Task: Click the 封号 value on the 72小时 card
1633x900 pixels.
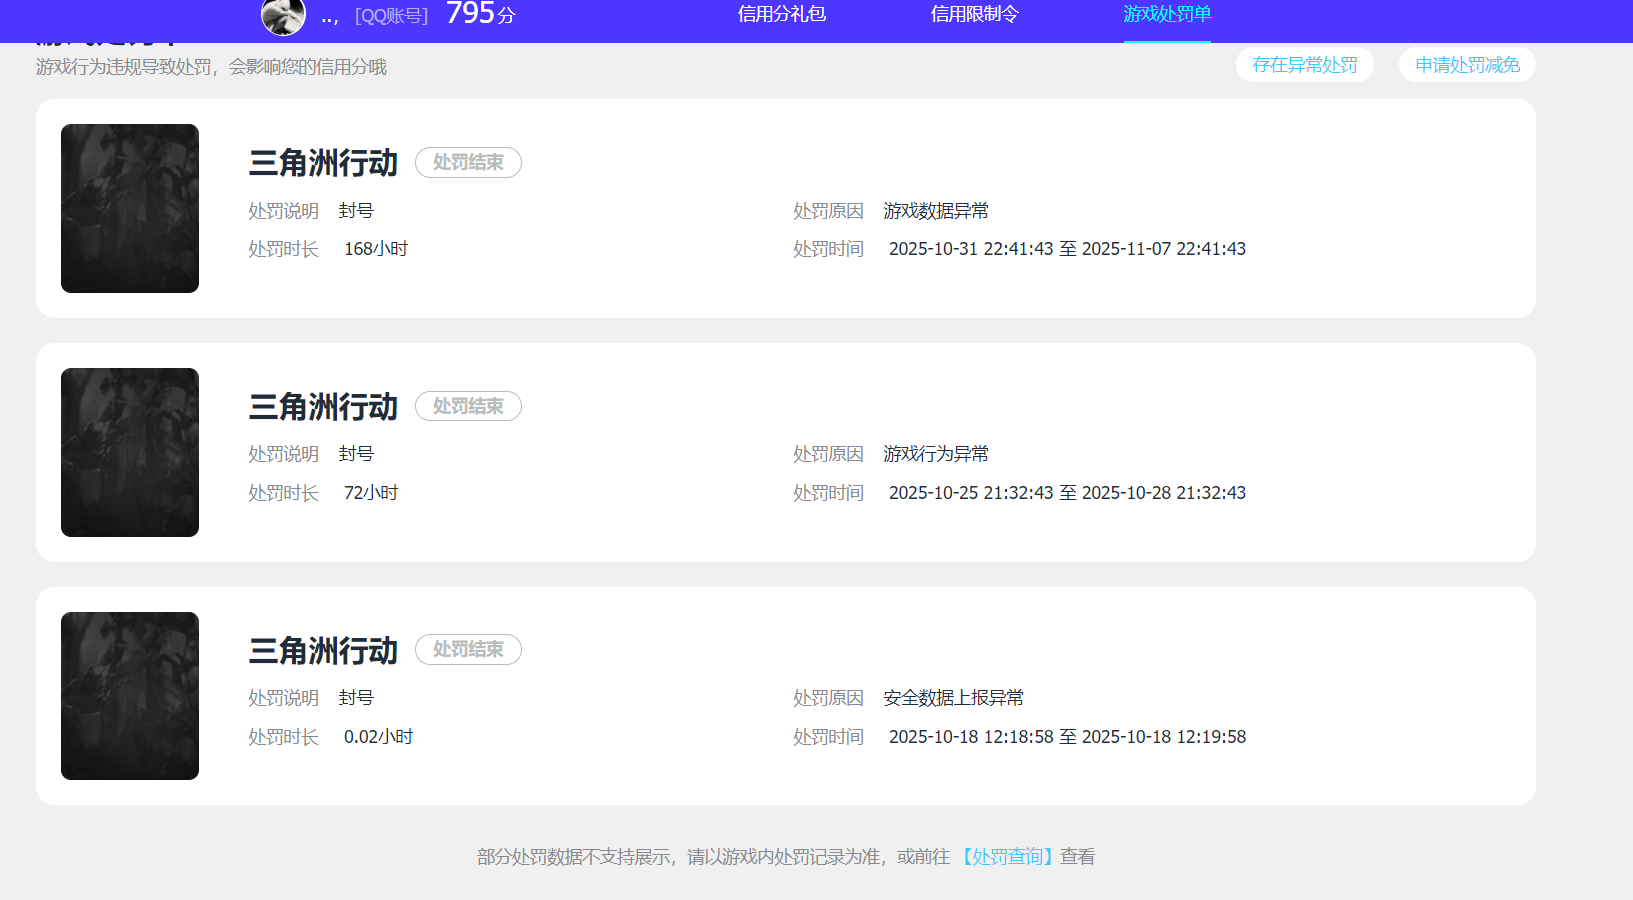Action: [356, 454]
